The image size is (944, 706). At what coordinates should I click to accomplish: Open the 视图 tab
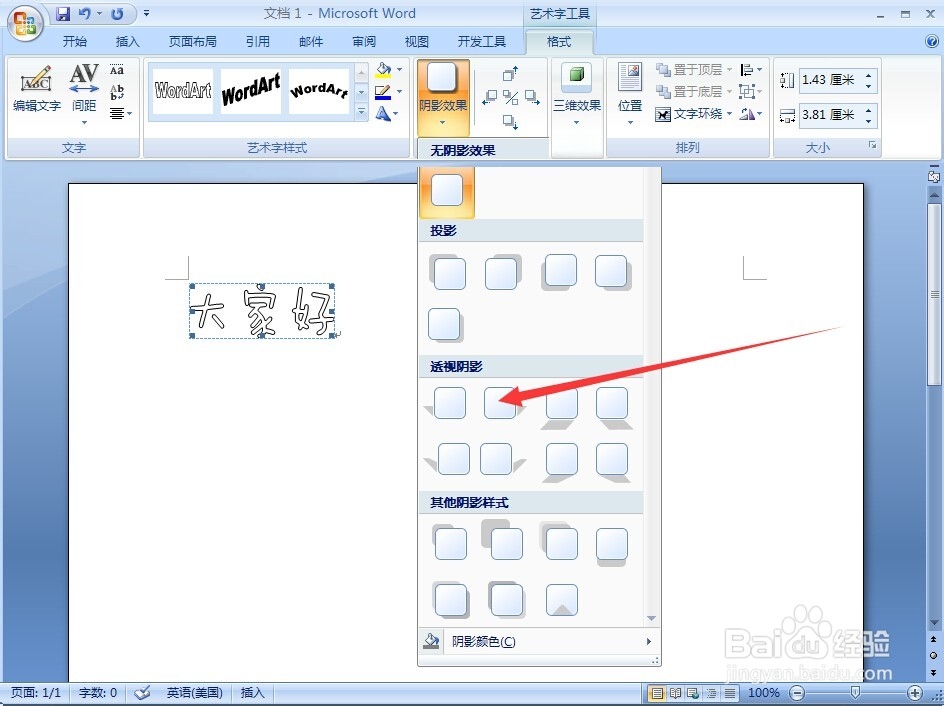click(x=416, y=42)
